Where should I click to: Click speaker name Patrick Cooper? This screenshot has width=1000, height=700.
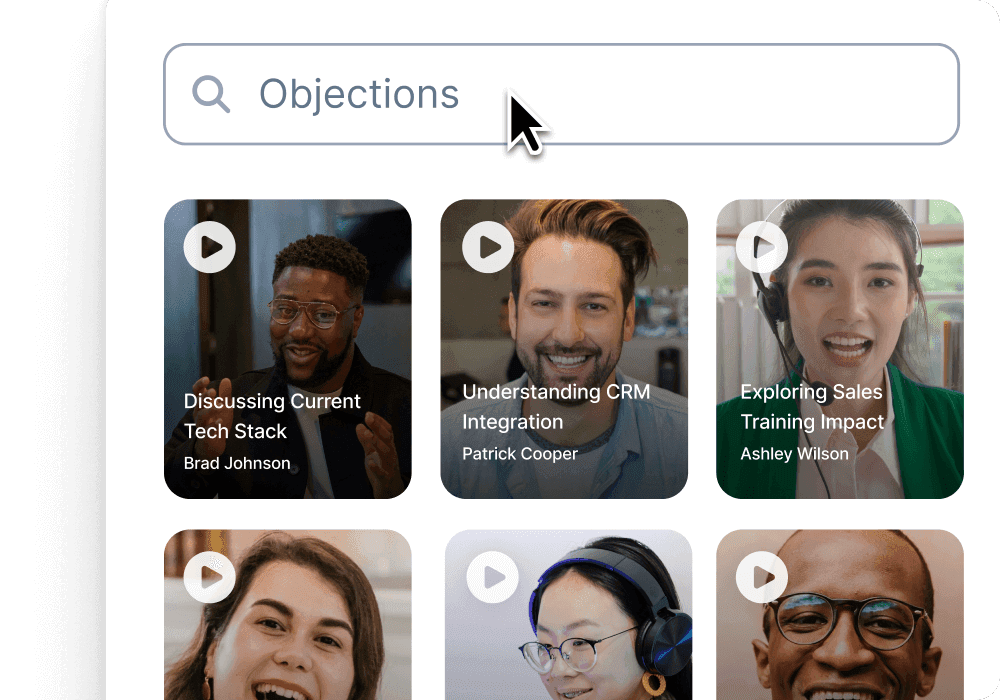pyautogui.click(x=520, y=454)
